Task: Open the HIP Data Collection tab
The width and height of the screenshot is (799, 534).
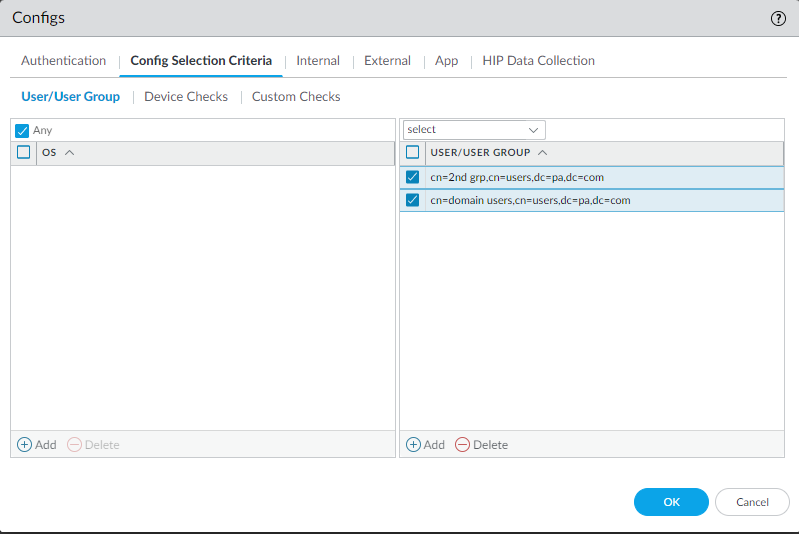Action: 538,61
